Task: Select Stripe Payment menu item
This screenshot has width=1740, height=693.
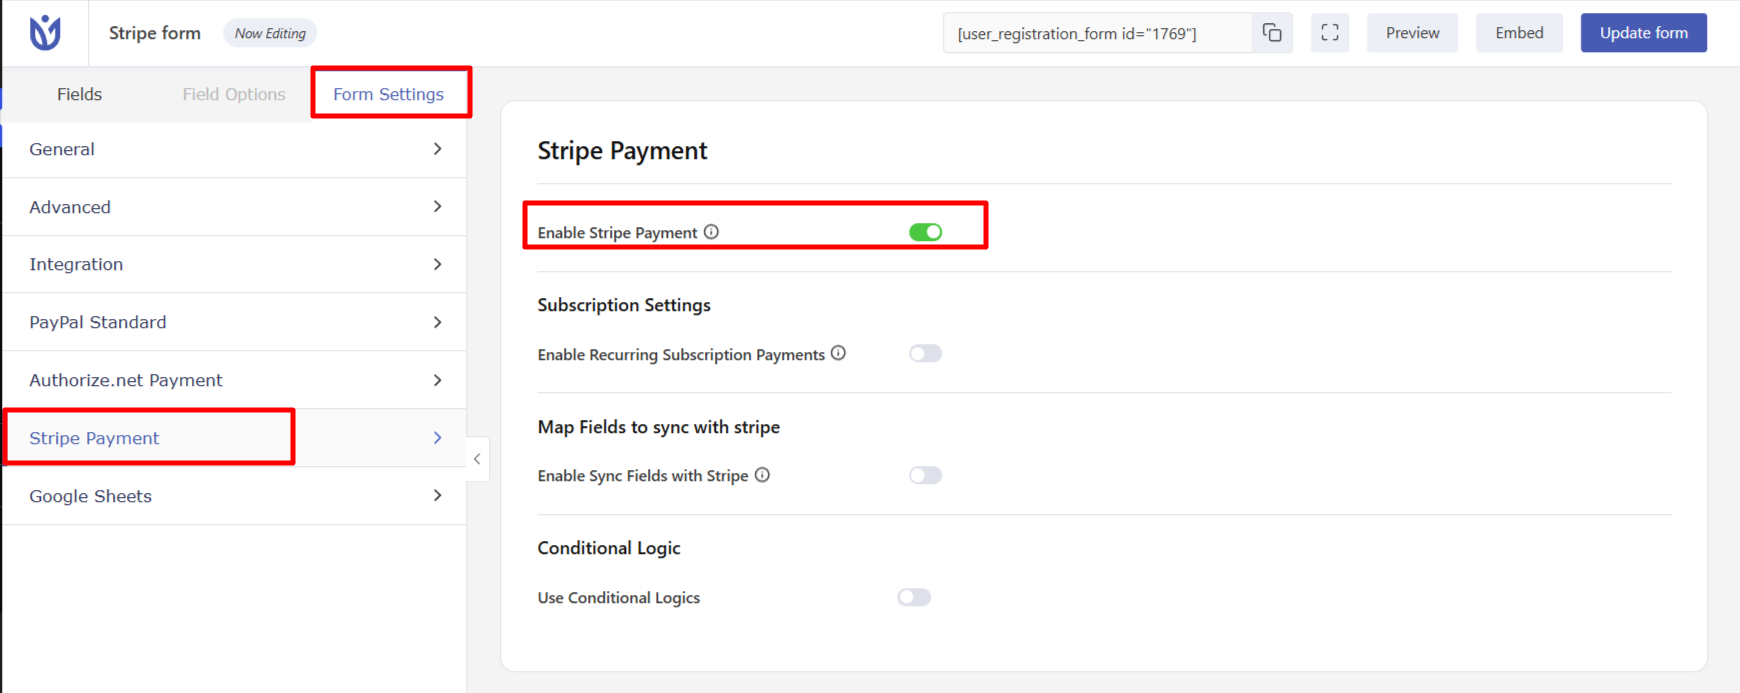Action: [235, 438]
